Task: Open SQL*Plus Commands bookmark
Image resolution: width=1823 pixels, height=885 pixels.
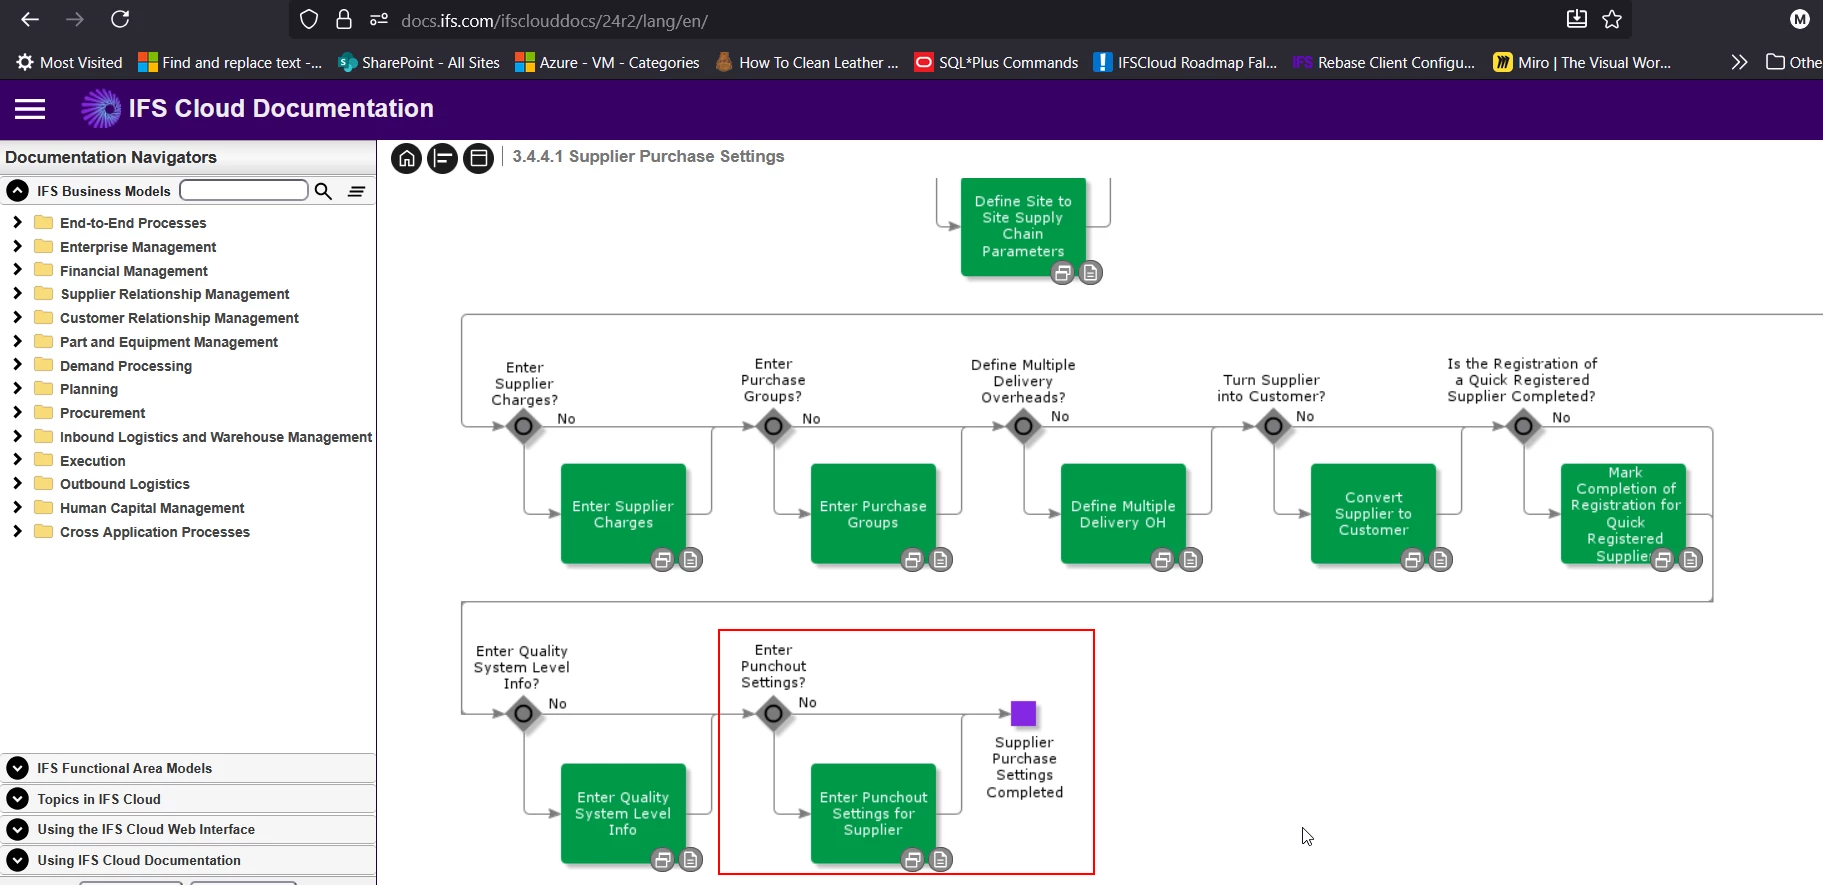Action: click(996, 62)
